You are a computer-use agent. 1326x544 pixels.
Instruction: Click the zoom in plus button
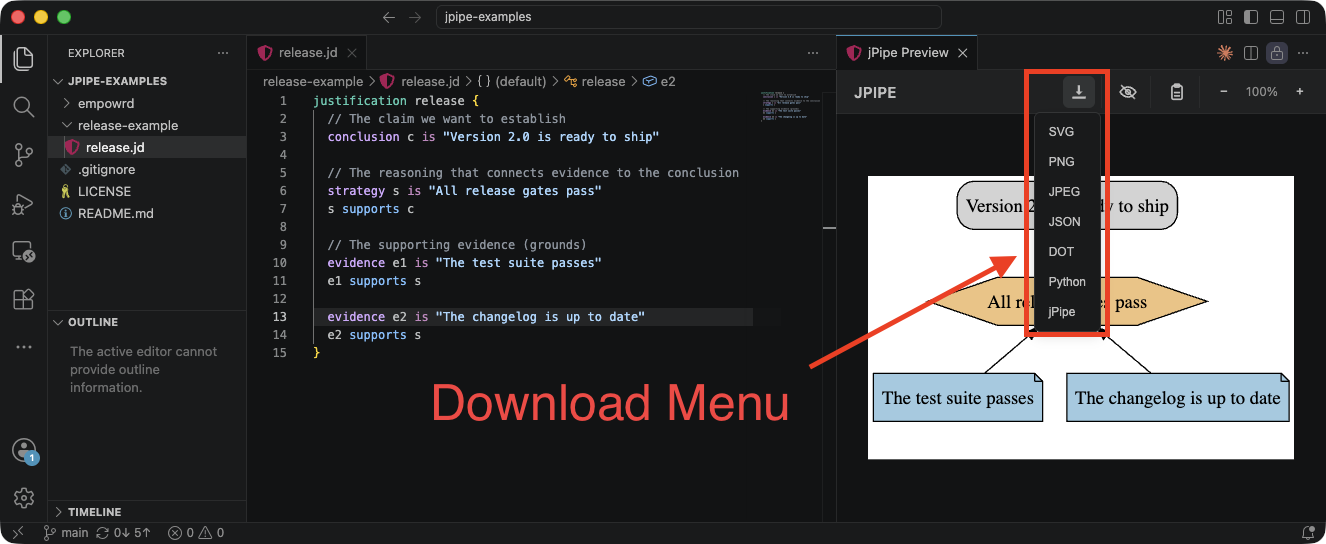tap(1300, 92)
